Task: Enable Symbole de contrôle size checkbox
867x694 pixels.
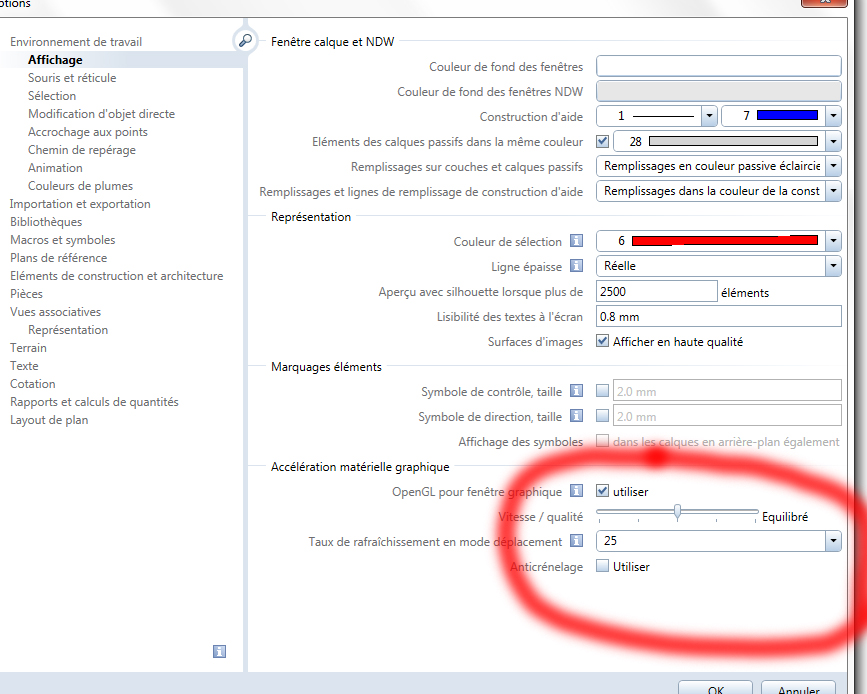Action: (603, 391)
